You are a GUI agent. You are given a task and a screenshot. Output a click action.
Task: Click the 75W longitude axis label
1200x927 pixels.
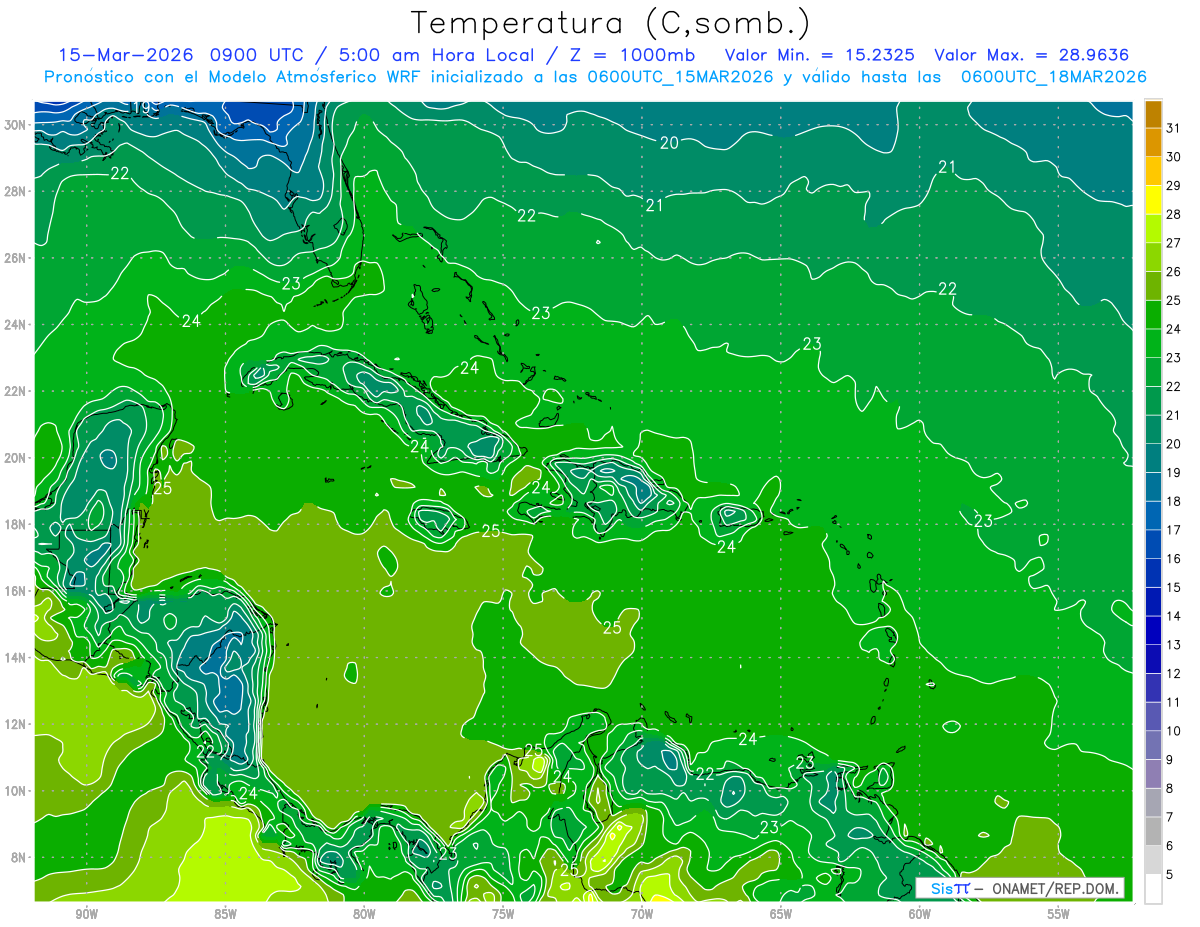click(x=503, y=914)
